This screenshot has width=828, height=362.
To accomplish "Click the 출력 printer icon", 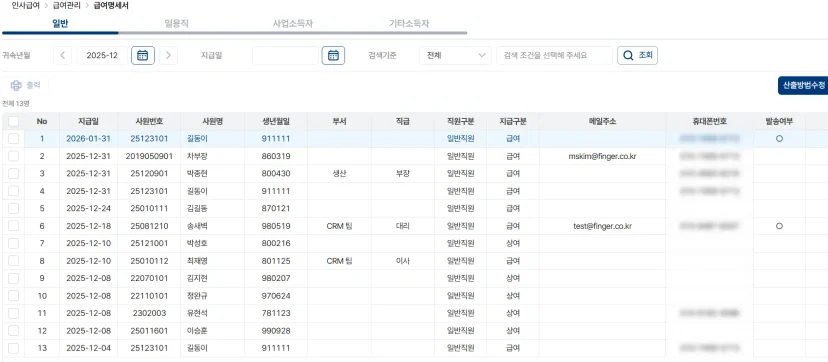I will 16,85.
